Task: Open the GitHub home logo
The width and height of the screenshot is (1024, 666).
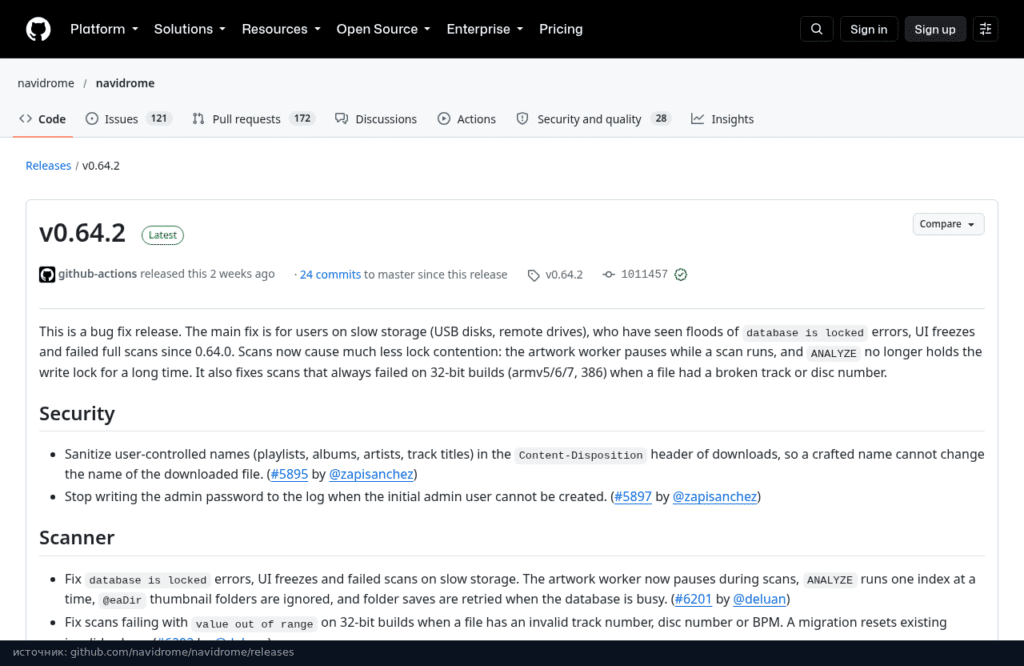Action: (39, 29)
